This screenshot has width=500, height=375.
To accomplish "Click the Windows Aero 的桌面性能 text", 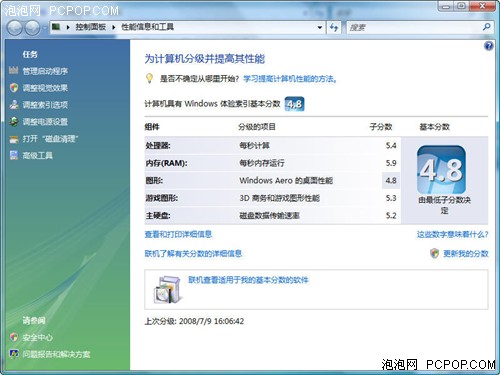I will 286,181.
